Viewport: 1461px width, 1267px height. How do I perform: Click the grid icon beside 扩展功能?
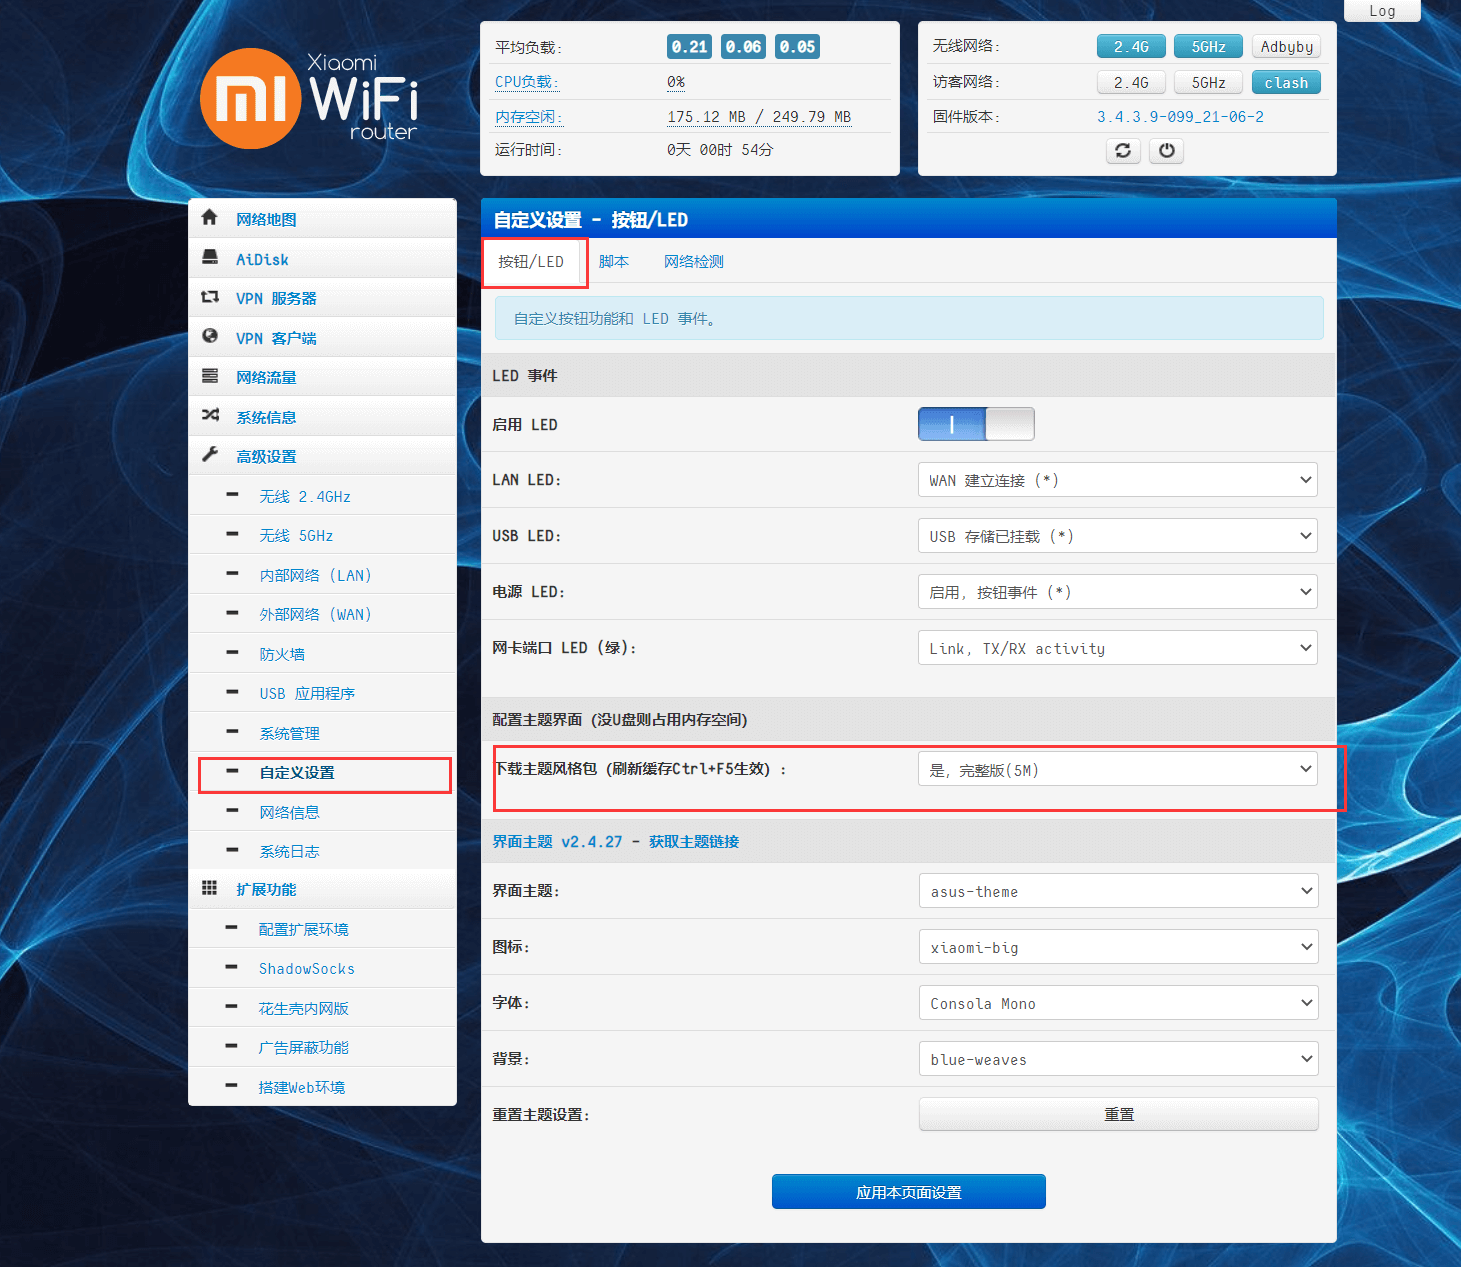click(x=210, y=888)
